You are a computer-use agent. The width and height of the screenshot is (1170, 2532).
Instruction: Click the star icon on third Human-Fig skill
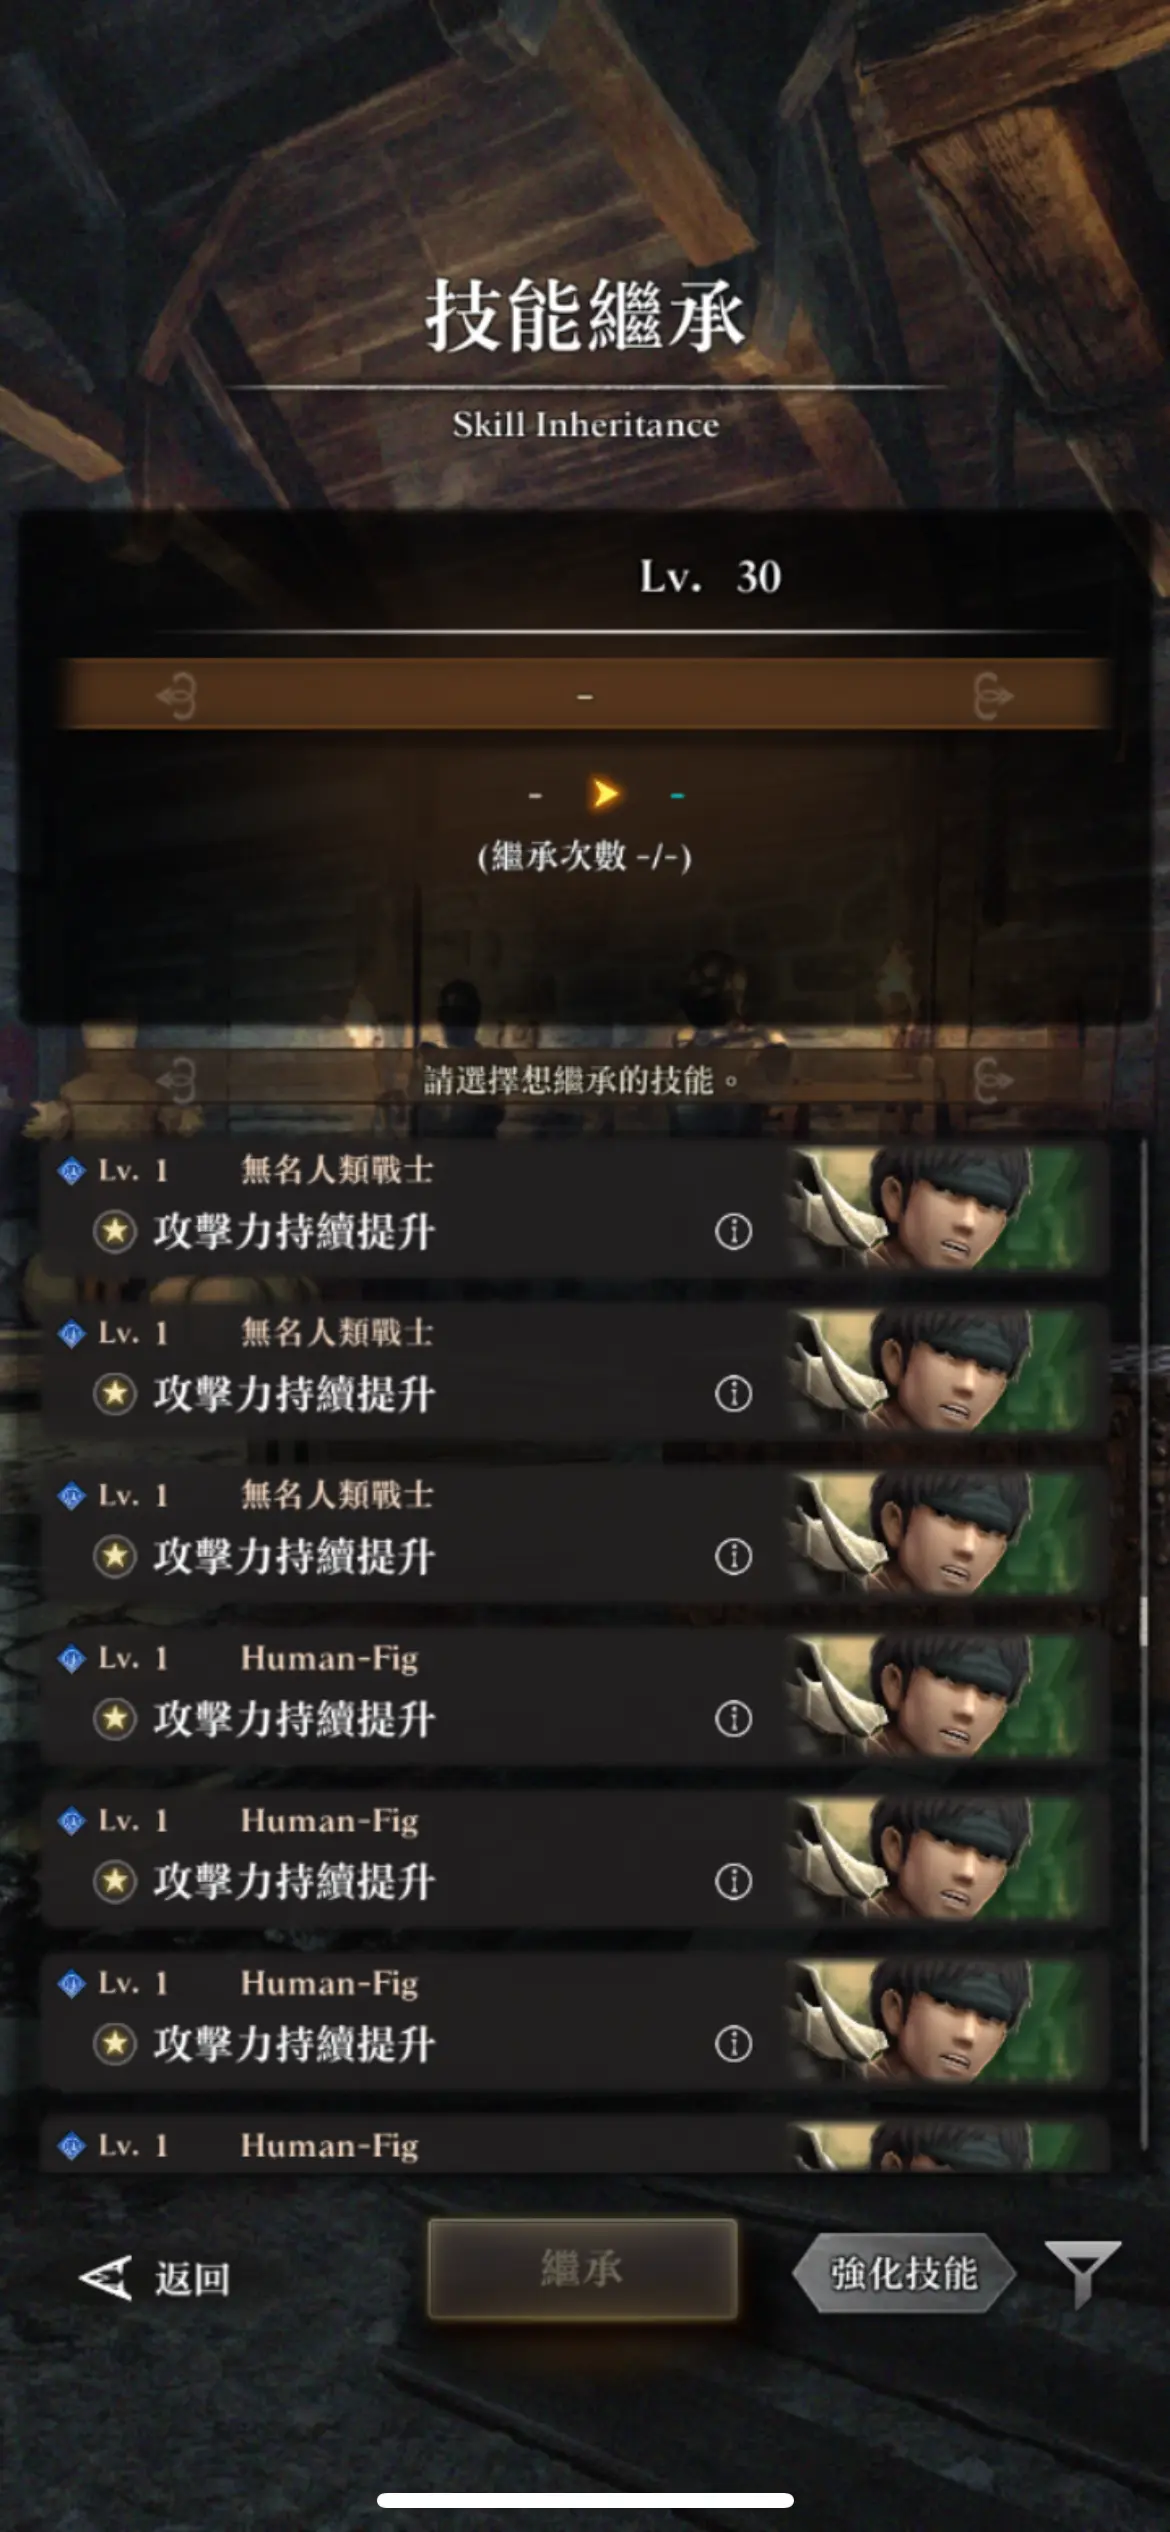tap(115, 2044)
